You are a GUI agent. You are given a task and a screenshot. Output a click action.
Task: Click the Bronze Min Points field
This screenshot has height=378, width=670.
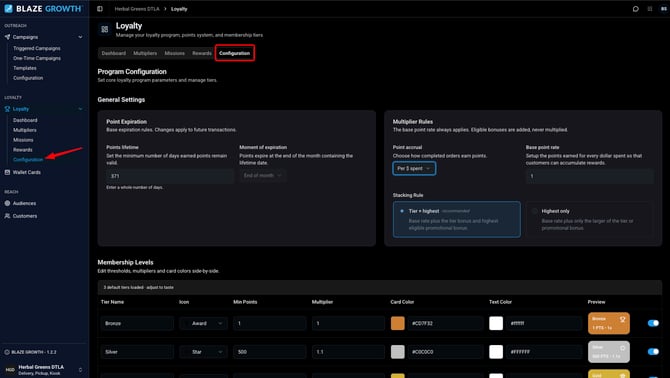point(270,323)
